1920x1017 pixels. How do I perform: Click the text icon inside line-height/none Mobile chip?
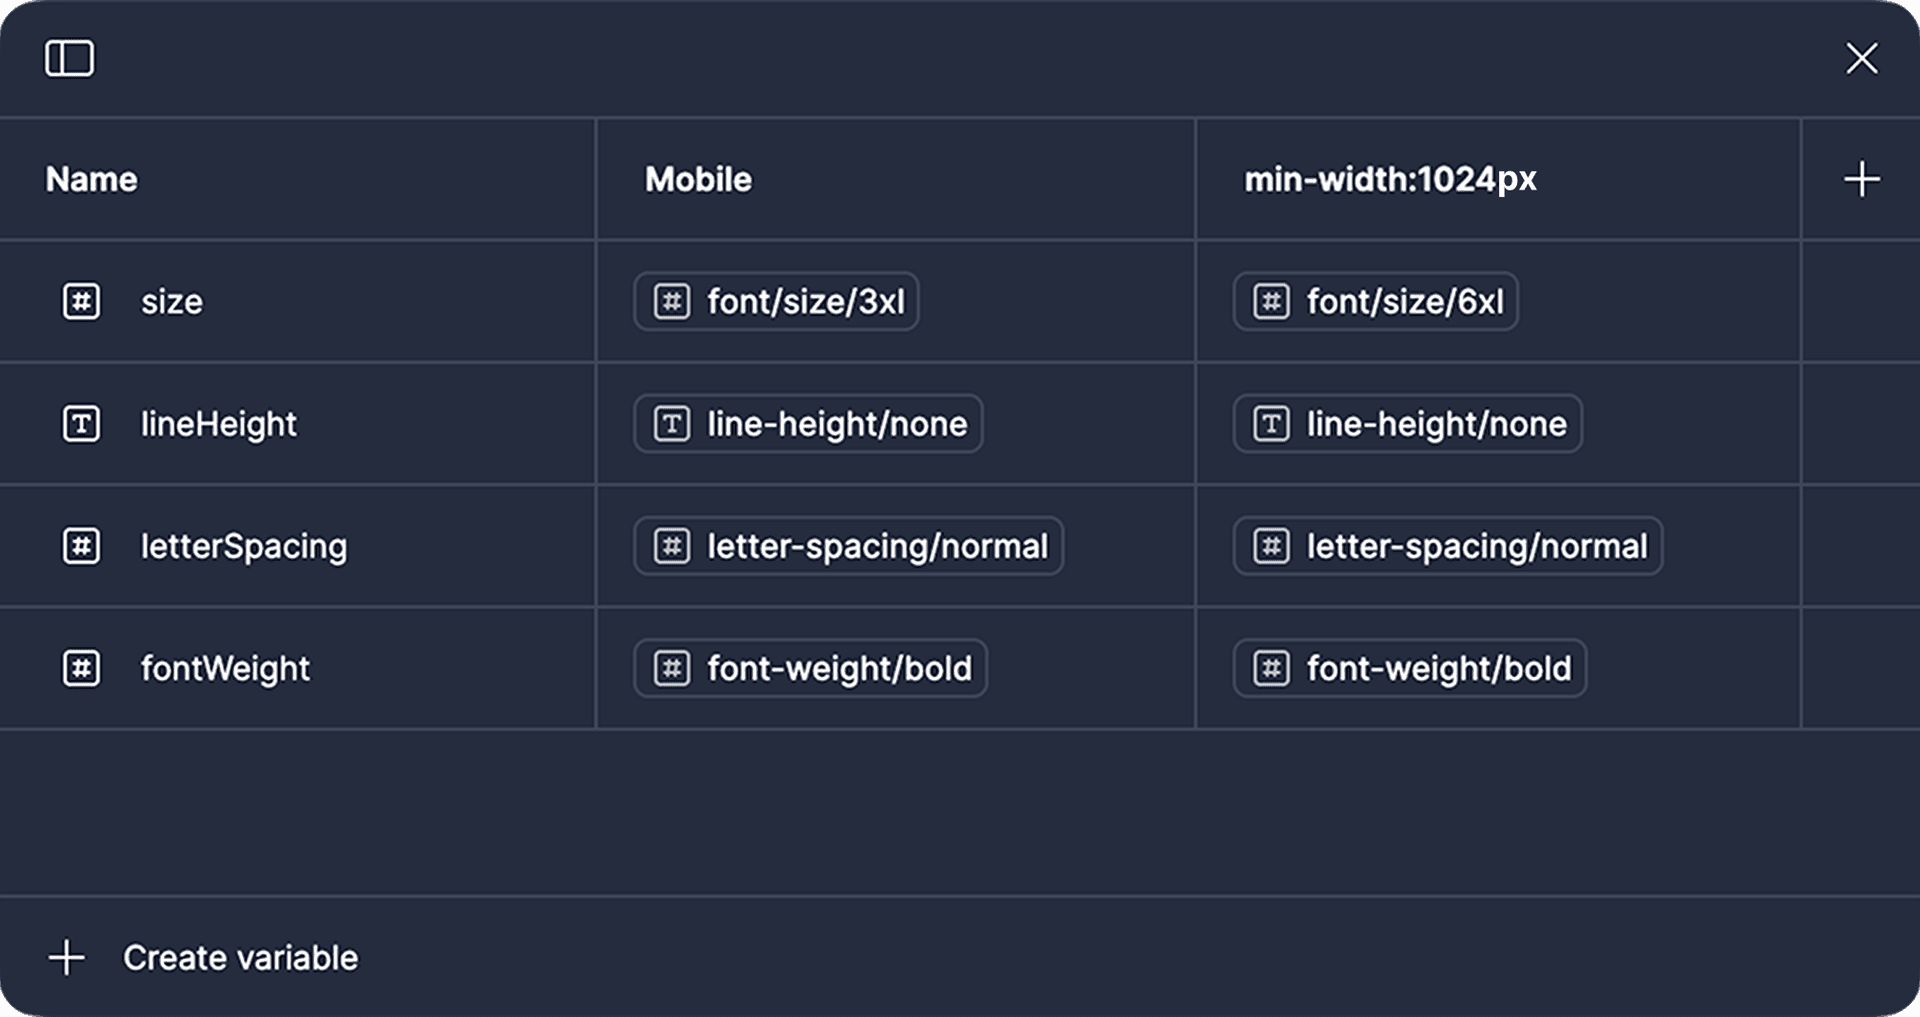(x=672, y=423)
